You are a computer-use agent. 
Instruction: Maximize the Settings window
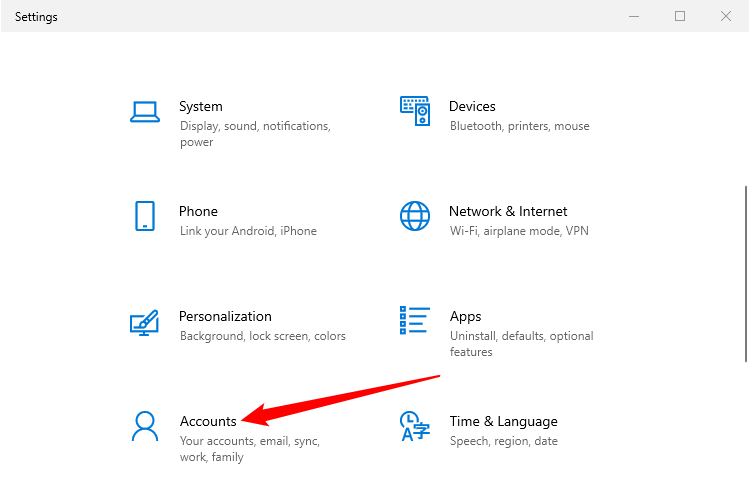(680, 16)
